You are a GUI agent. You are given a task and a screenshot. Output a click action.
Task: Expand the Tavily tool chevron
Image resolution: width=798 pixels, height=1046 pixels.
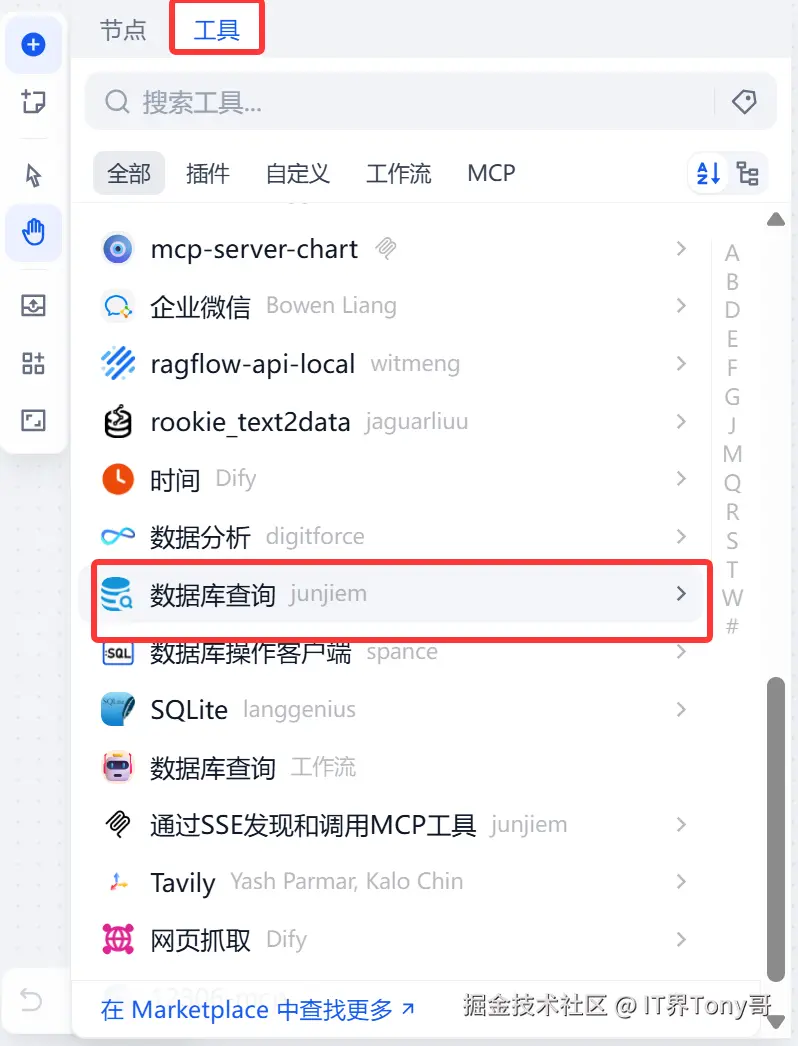coord(681,882)
